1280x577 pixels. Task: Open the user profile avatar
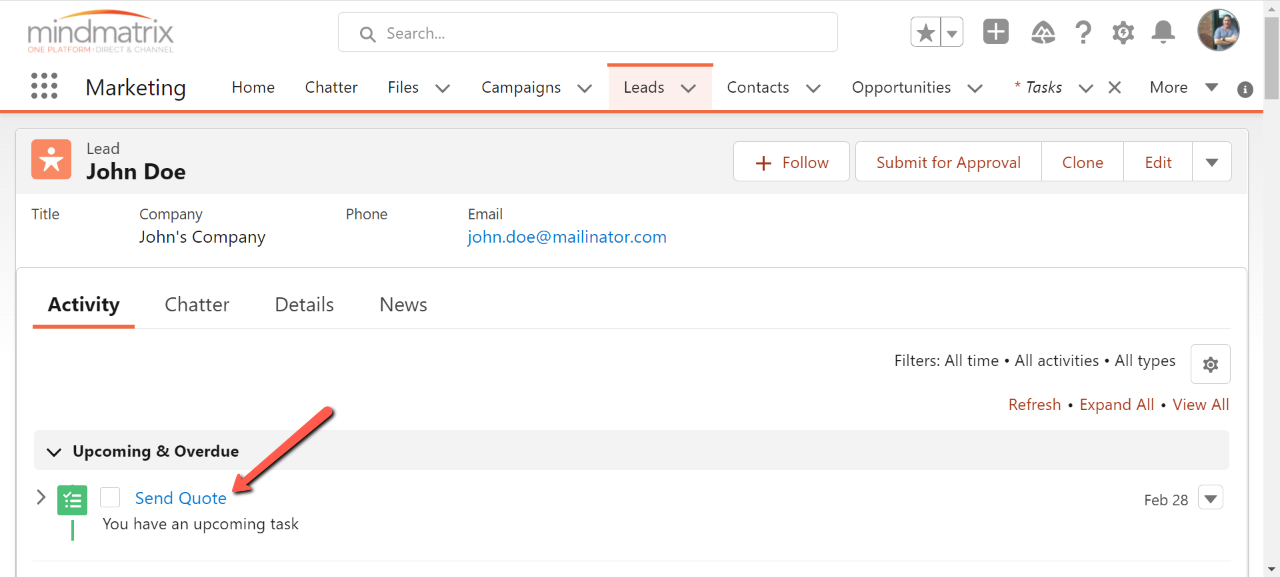click(1218, 31)
